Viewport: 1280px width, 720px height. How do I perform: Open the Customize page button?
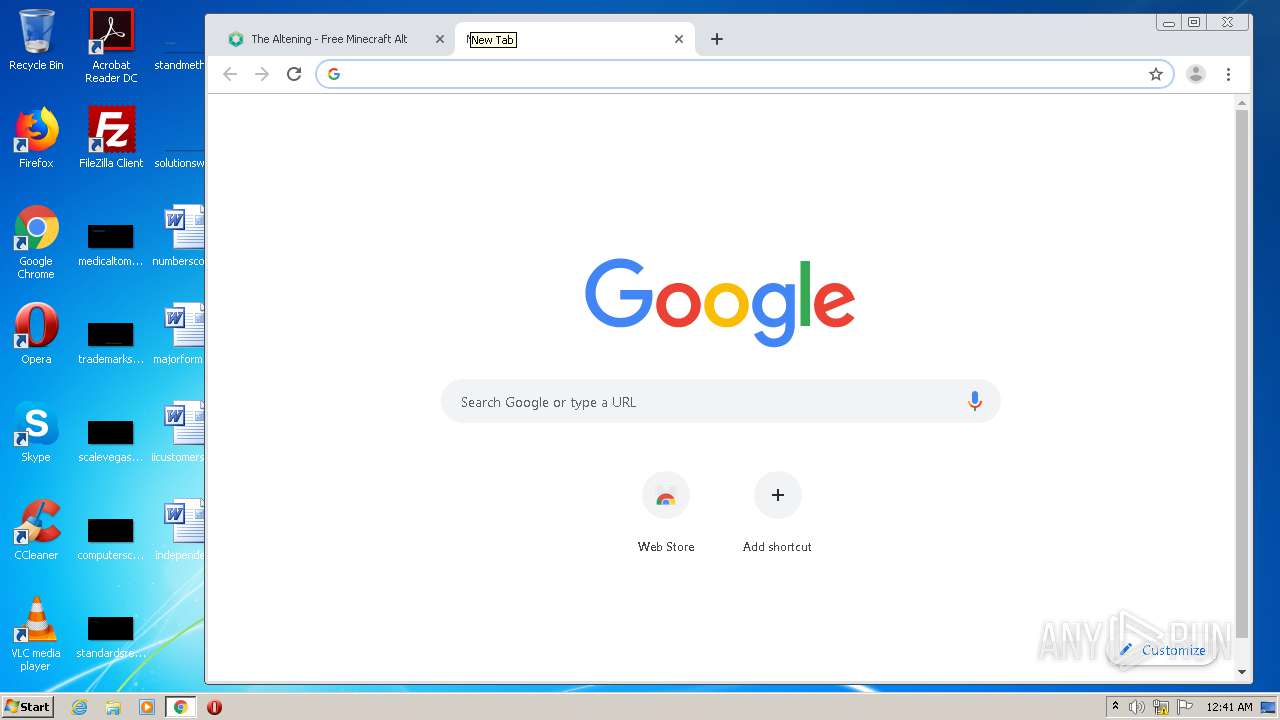1162,650
